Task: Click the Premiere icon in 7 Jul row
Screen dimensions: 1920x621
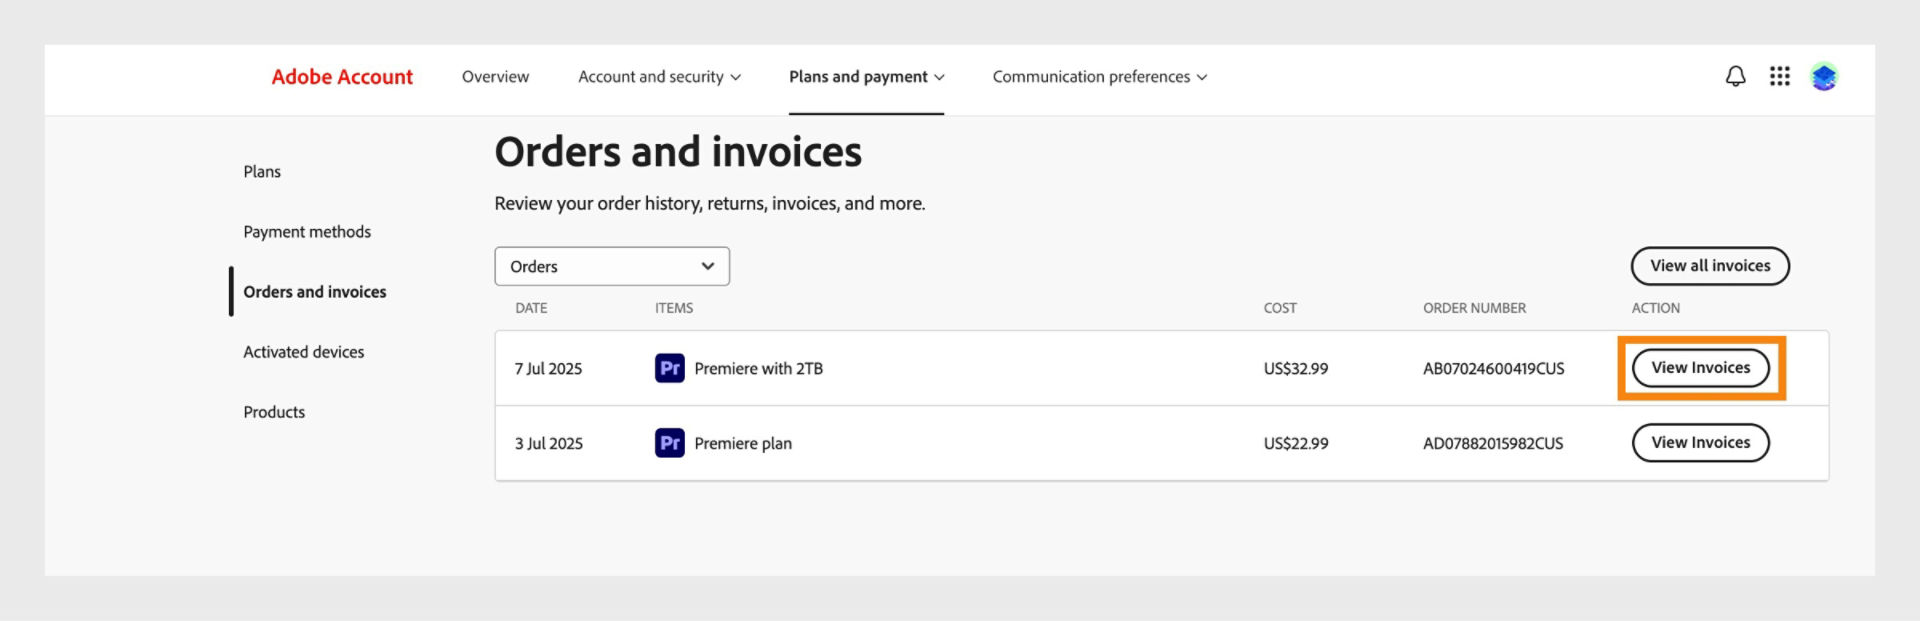Action: point(670,368)
